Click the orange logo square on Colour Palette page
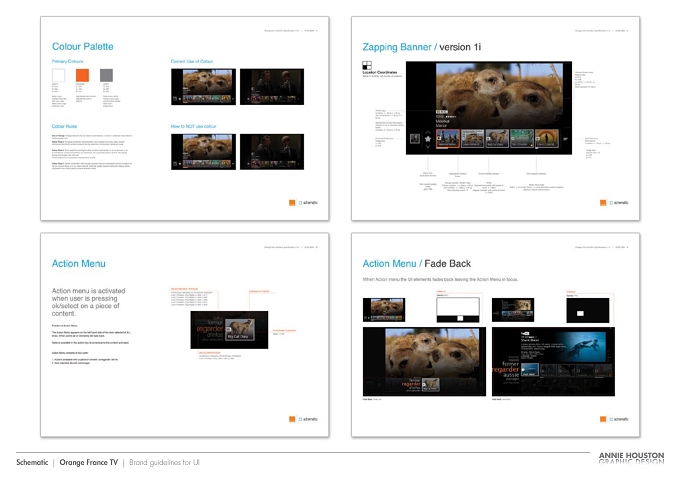This screenshot has height=481, width=680. coord(292,203)
